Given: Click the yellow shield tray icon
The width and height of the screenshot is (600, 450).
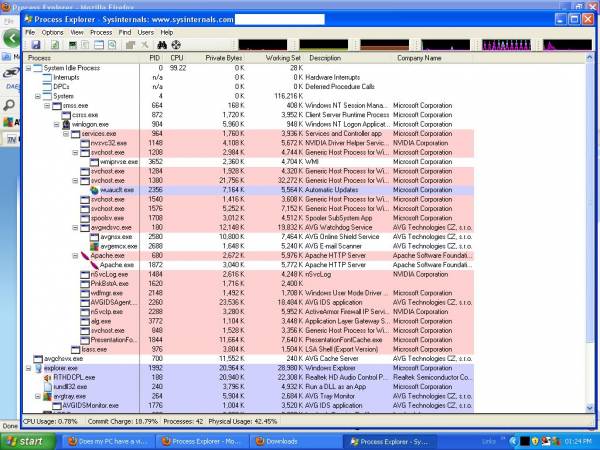Looking at the screenshot, I should pos(535,441).
